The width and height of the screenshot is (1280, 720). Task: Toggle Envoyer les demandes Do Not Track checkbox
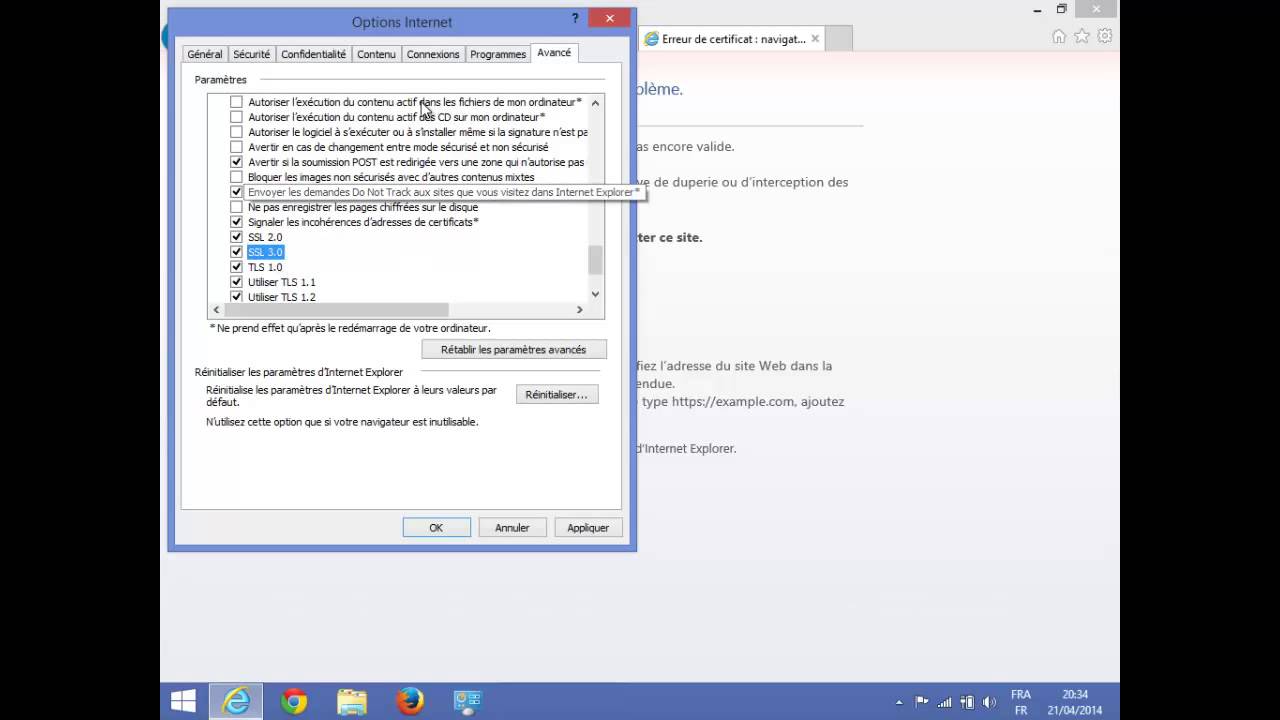[237, 192]
